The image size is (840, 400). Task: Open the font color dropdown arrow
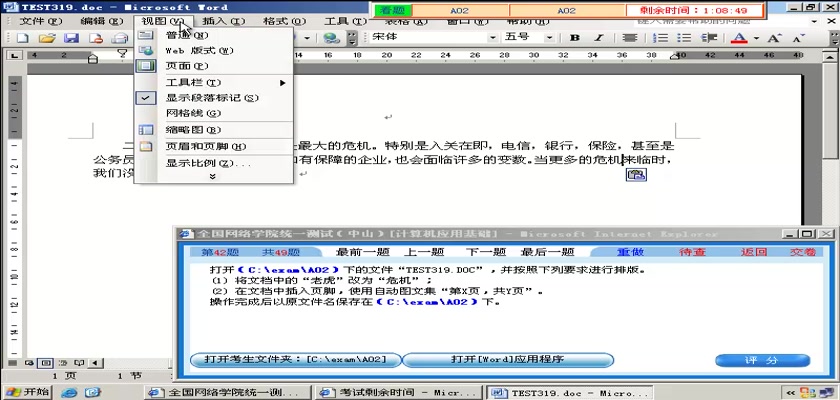tap(756, 38)
